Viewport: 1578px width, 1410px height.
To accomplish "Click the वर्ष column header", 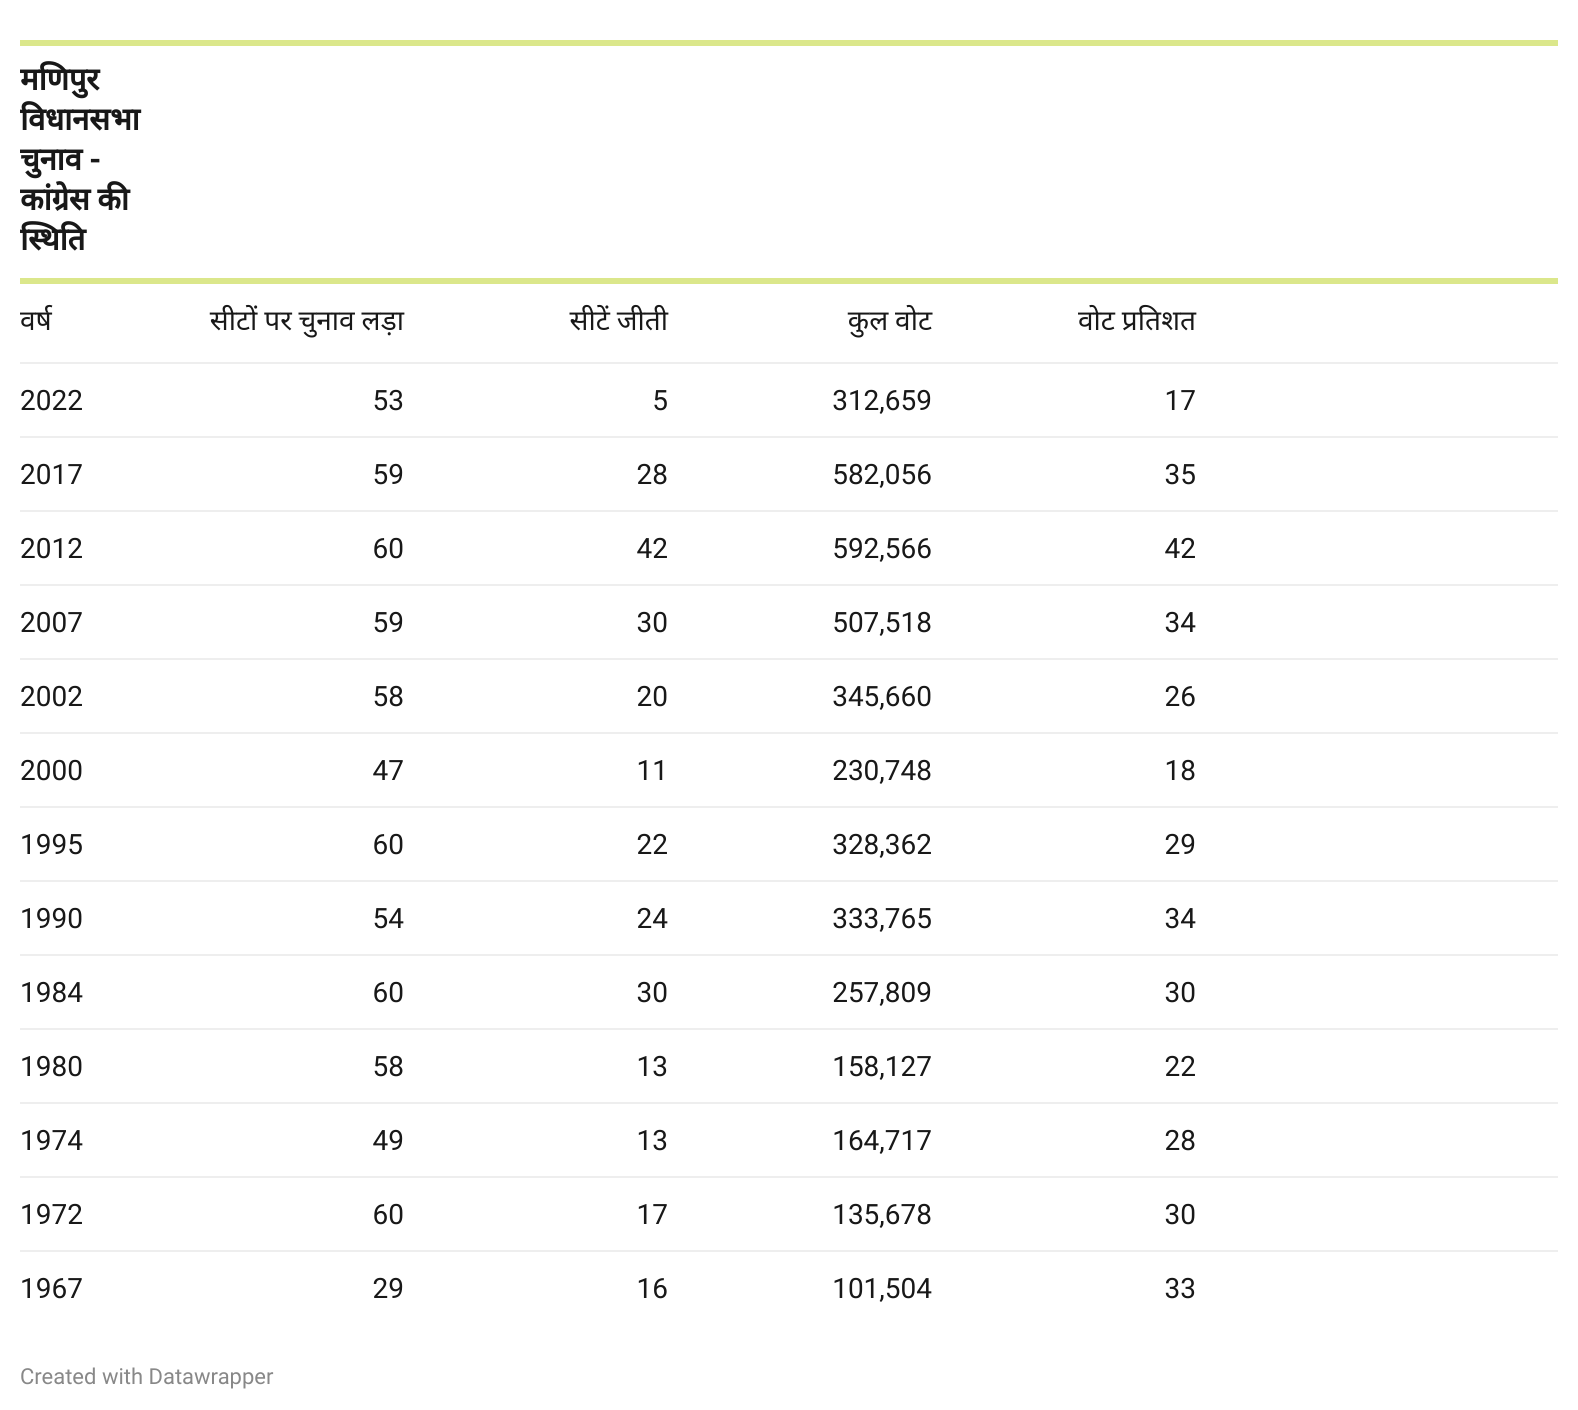I will click(36, 321).
